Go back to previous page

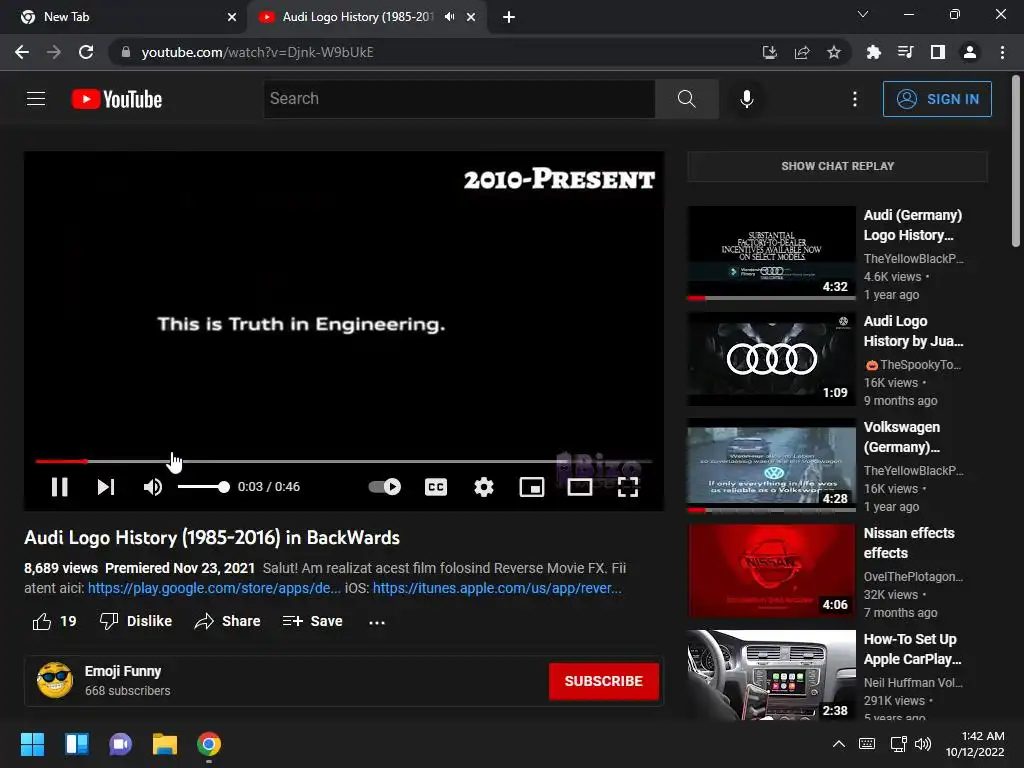[x=22, y=52]
